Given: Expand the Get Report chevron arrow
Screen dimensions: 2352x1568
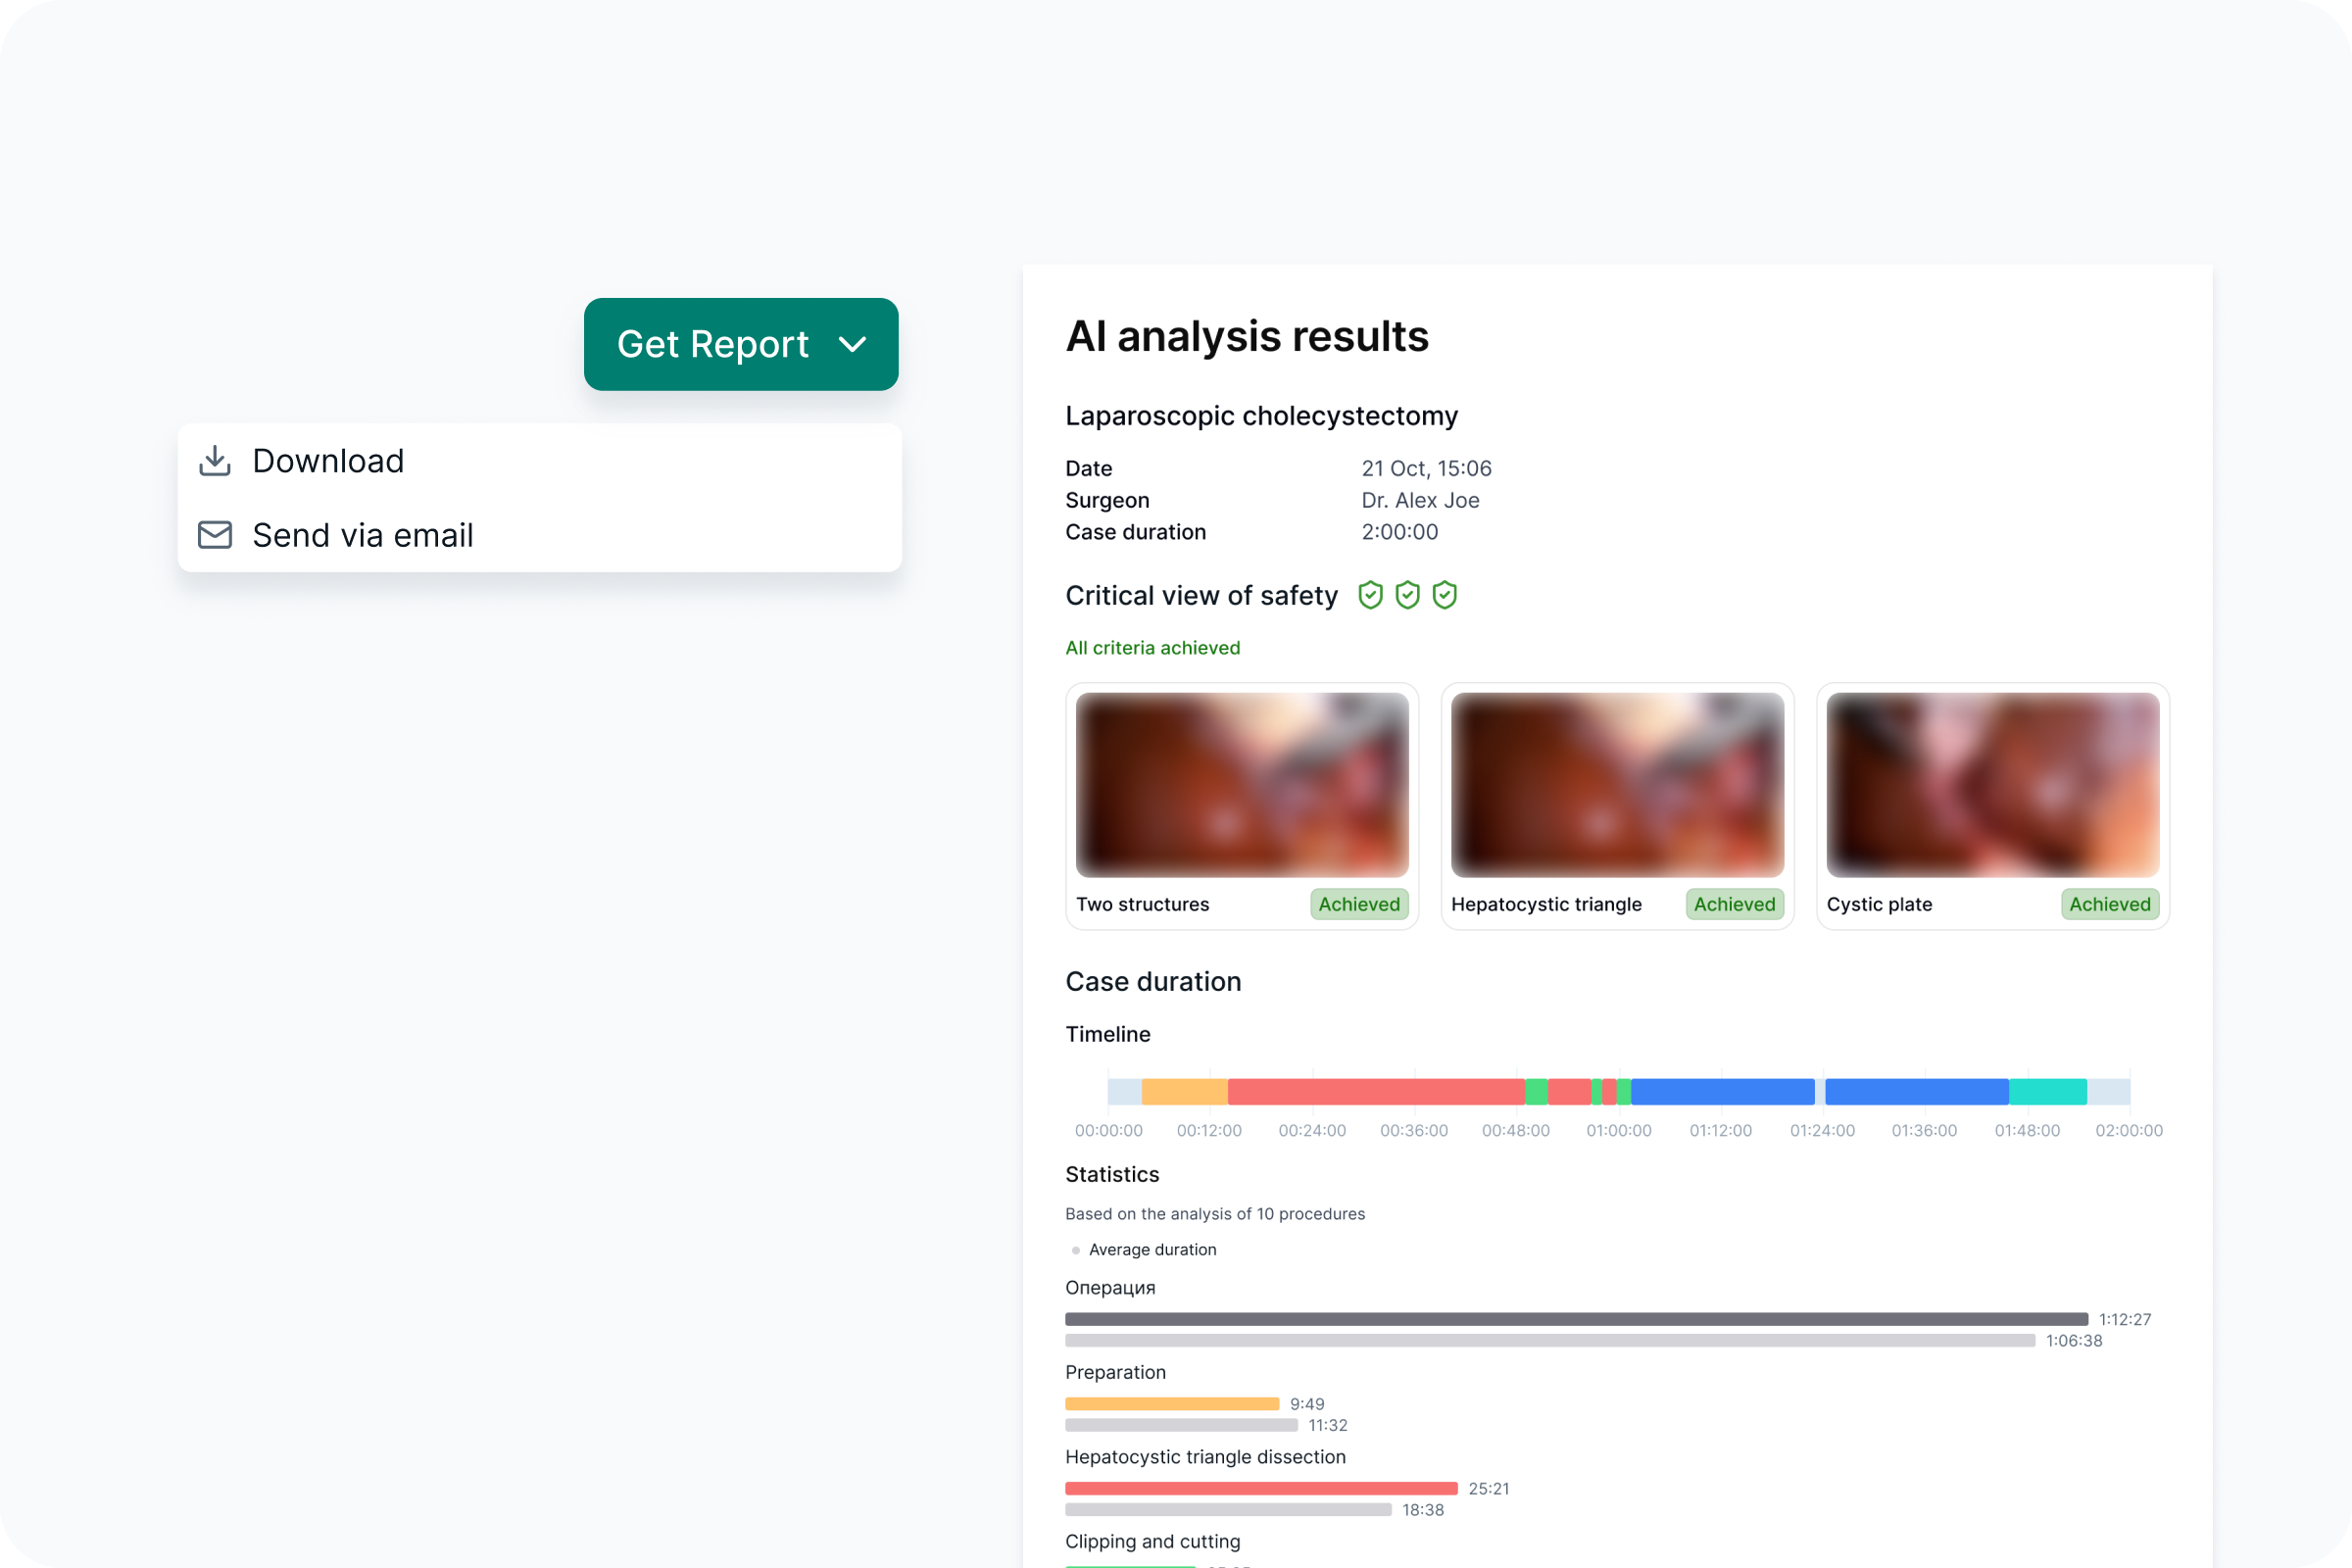Looking at the screenshot, I should pyautogui.click(x=852, y=344).
